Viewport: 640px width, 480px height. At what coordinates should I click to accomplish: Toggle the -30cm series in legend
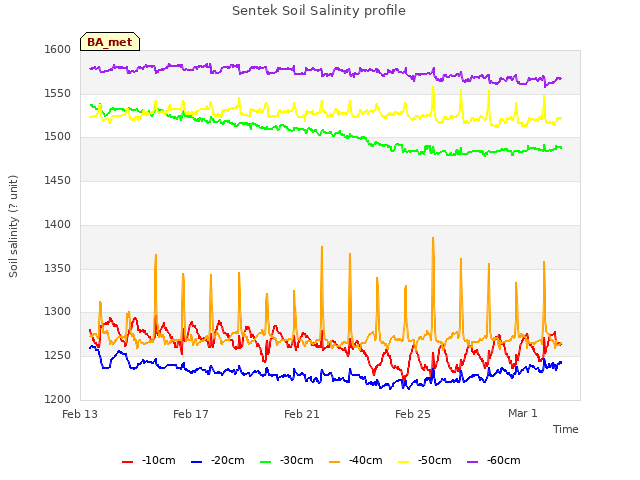(287, 460)
